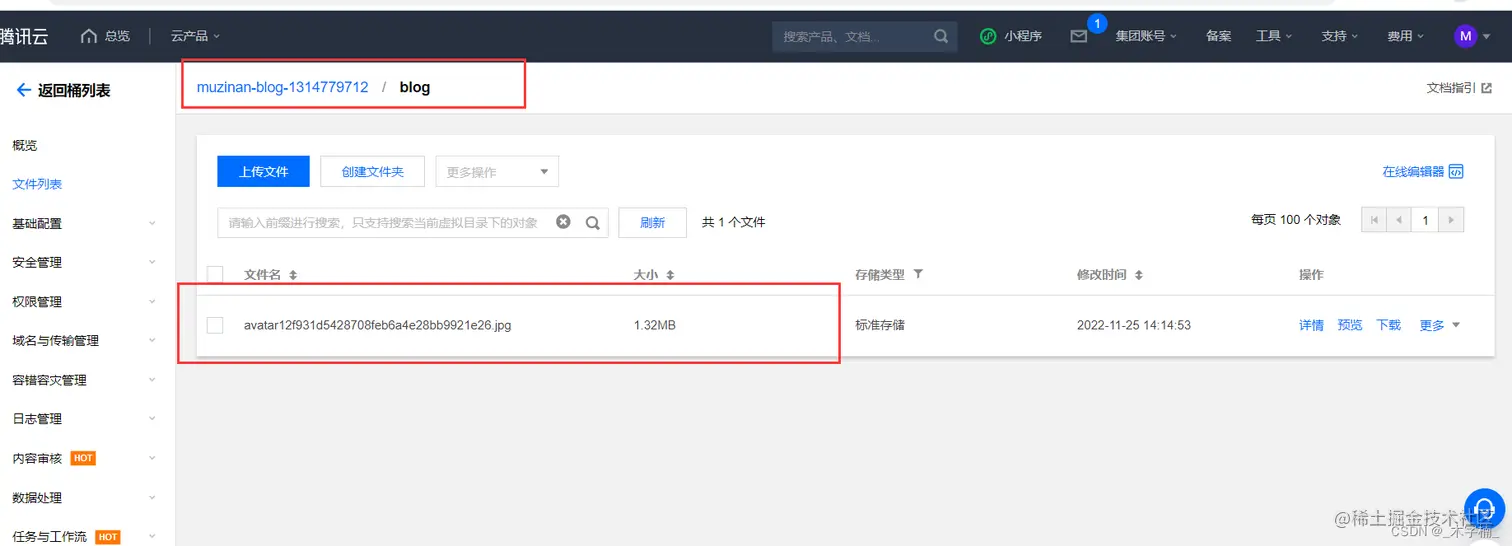Image resolution: width=1512 pixels, height=546 pixels.
Task: Open 概览 in the sidebar
Action: [25, 146]
